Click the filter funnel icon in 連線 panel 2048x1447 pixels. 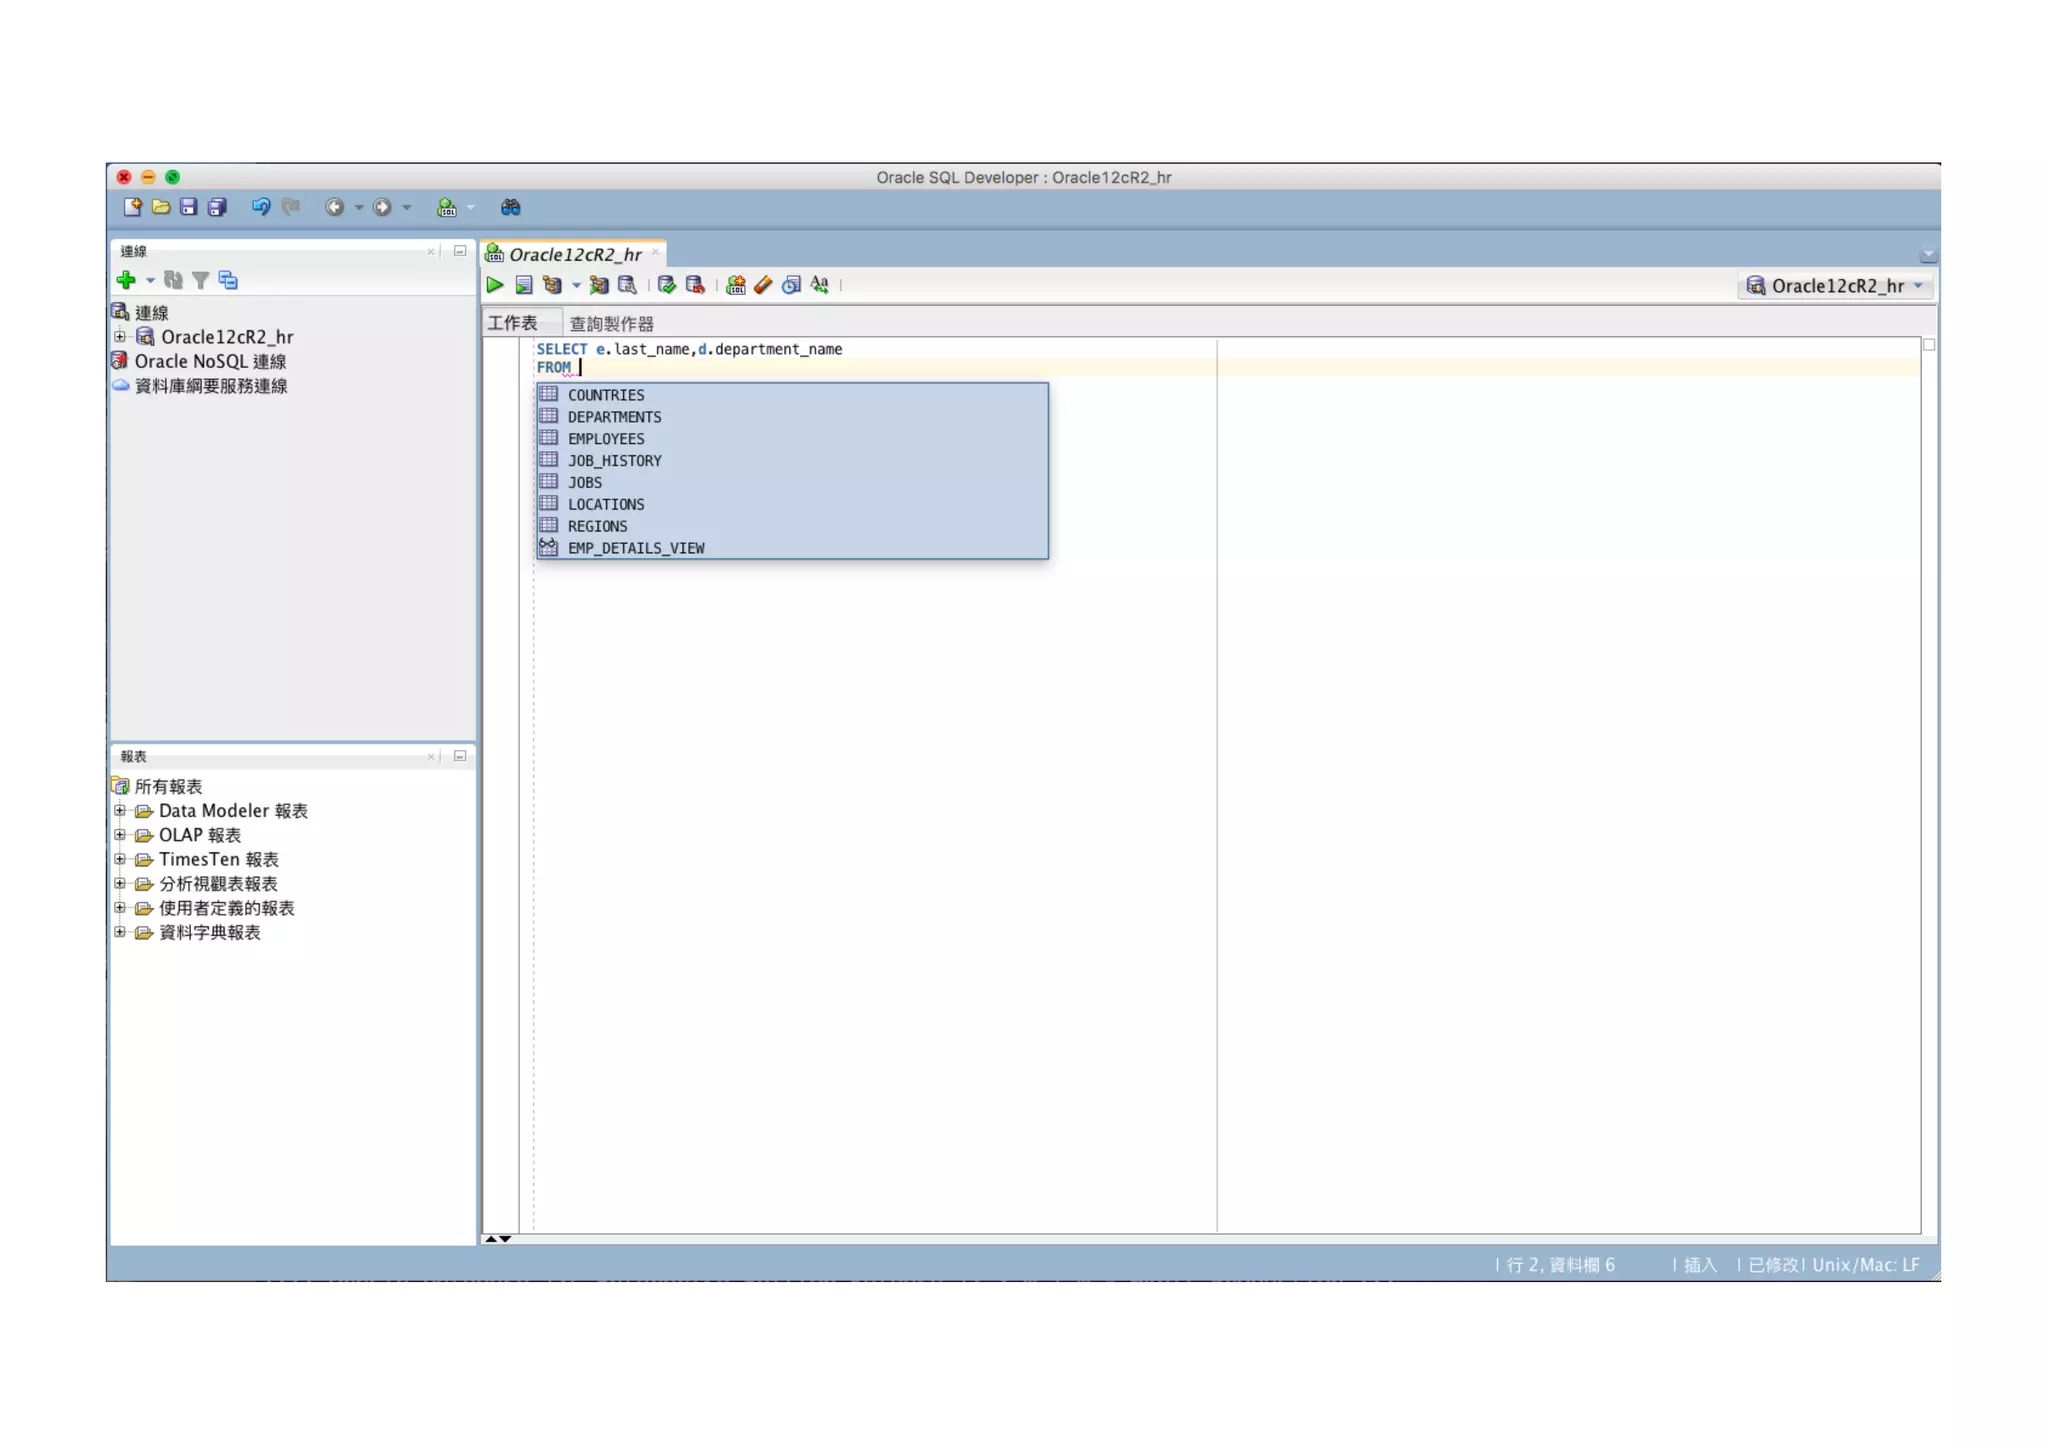click(x=200, y=280)
